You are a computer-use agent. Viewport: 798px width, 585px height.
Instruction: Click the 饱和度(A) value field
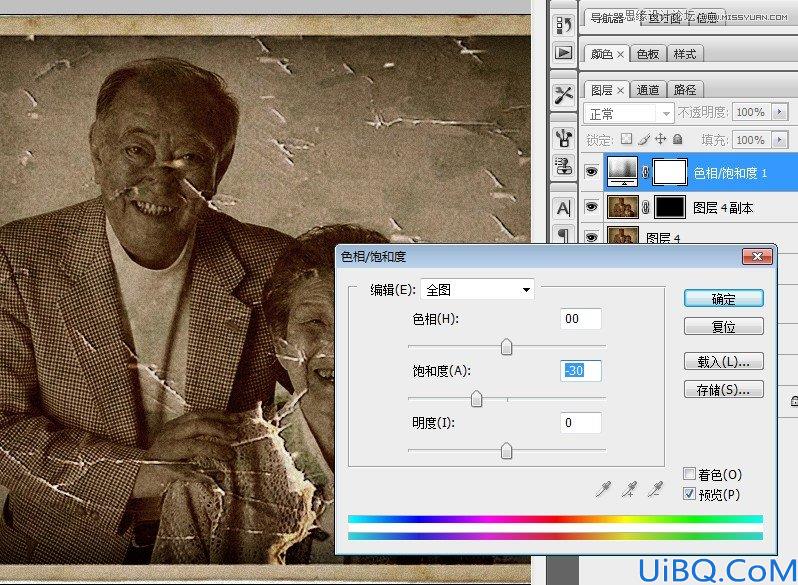tap(581, 371)
